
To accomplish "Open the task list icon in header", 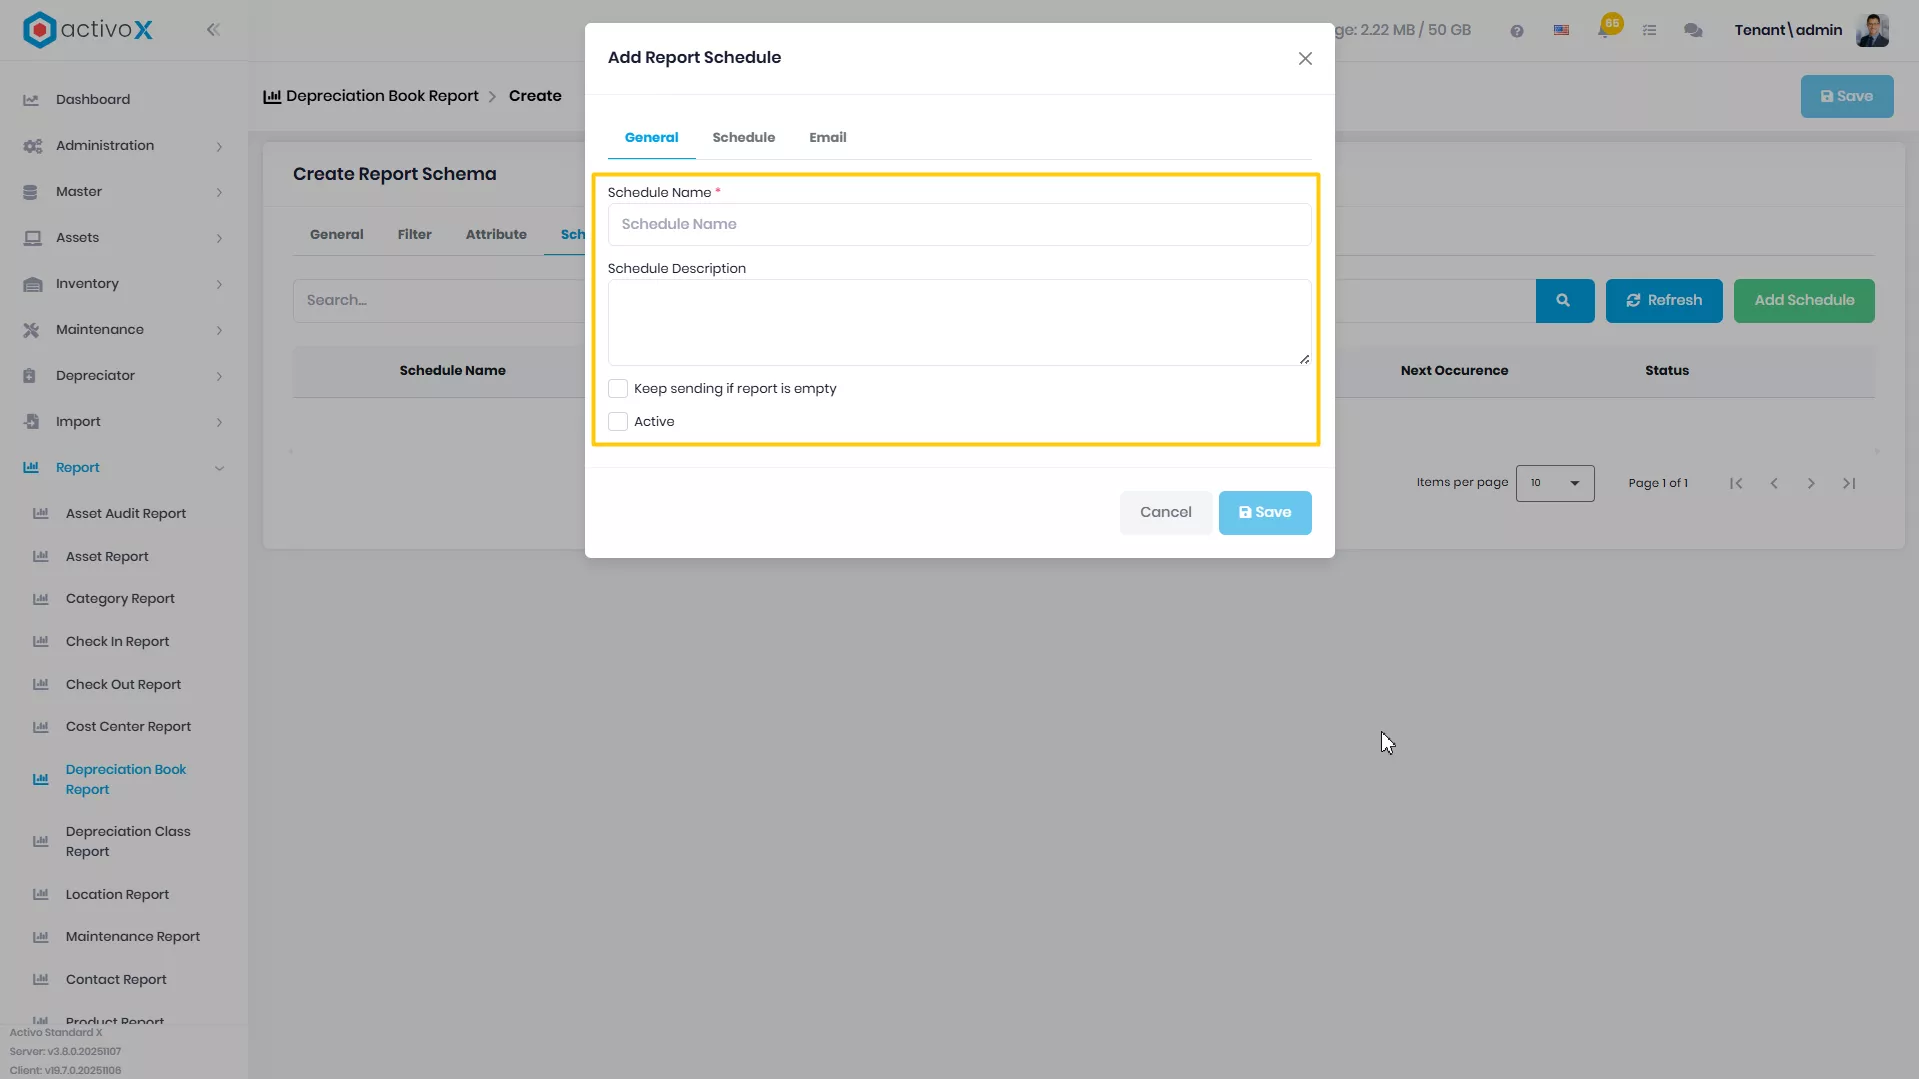I will tap(1650, 31).
